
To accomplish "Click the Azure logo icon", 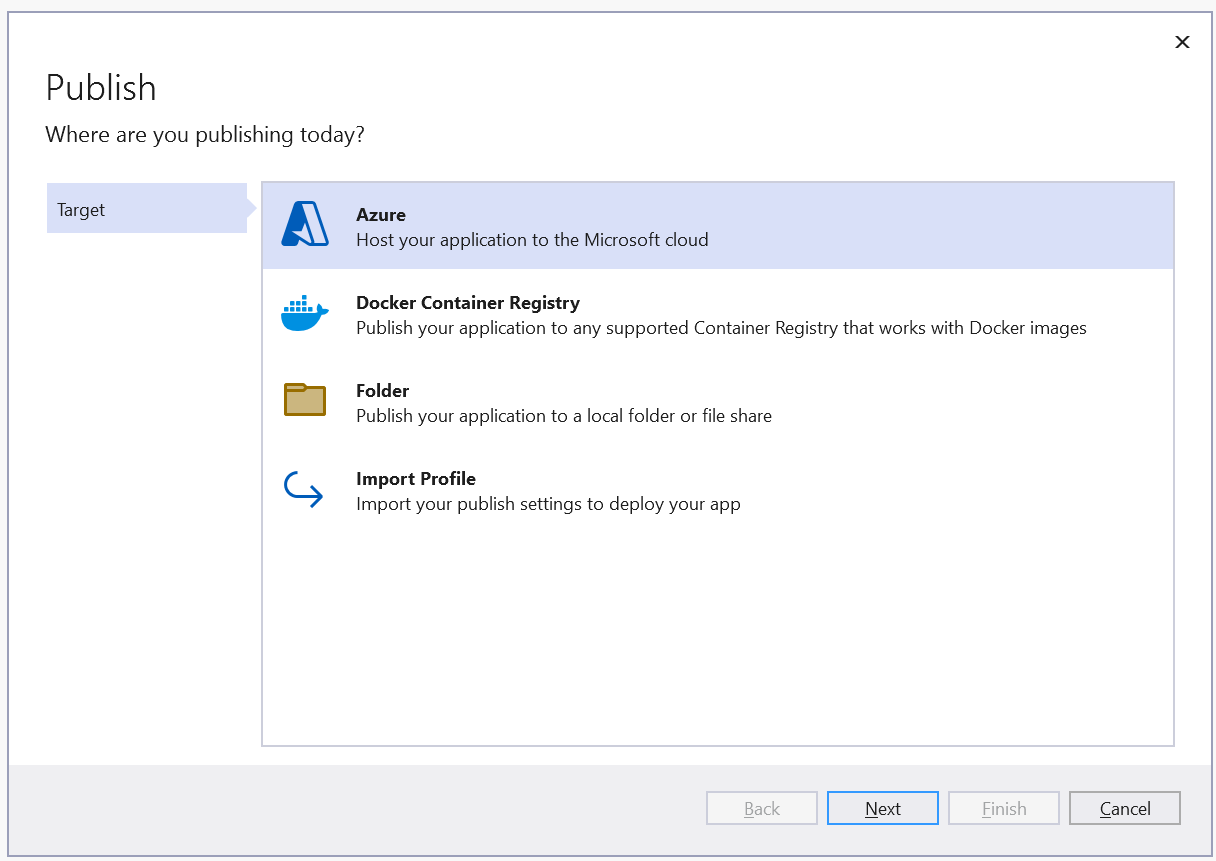I will pyautogui.click(x=305, y=224).
